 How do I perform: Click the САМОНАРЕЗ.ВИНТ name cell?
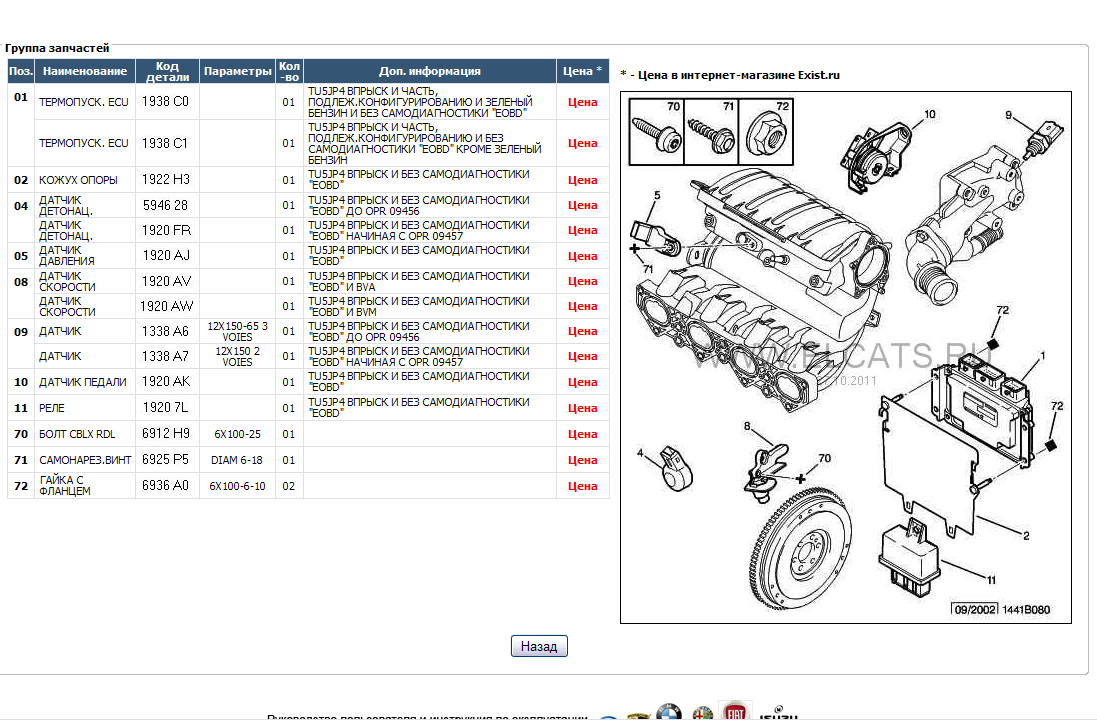(x=85, y=460)
